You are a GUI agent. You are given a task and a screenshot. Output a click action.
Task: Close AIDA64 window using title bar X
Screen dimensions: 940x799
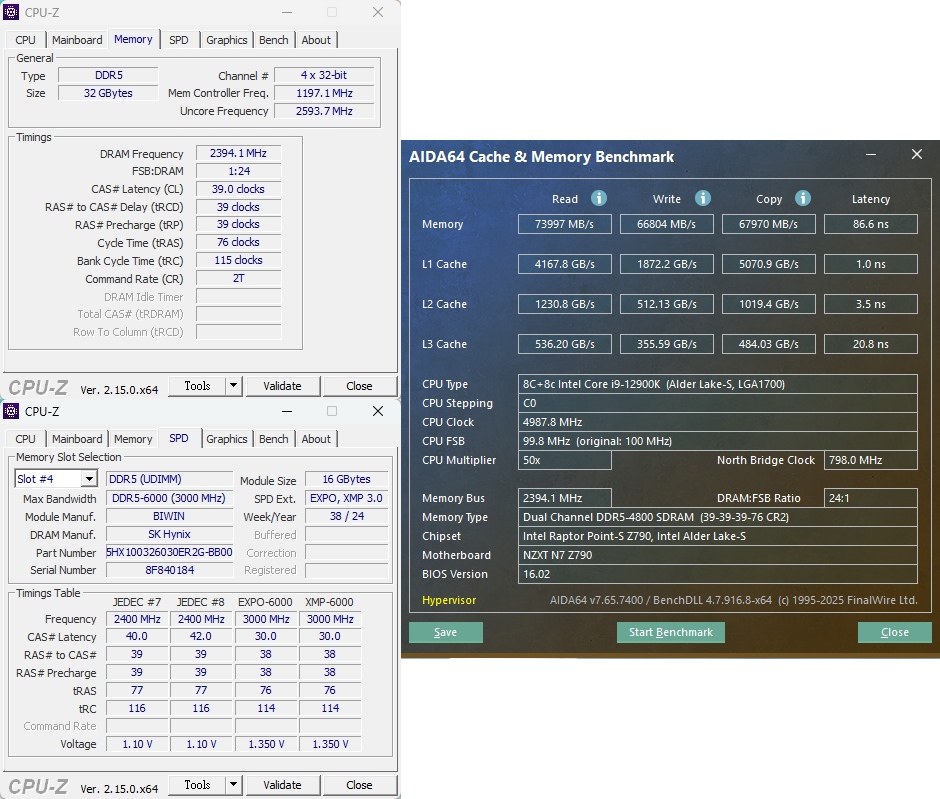(x=917, y=155)
